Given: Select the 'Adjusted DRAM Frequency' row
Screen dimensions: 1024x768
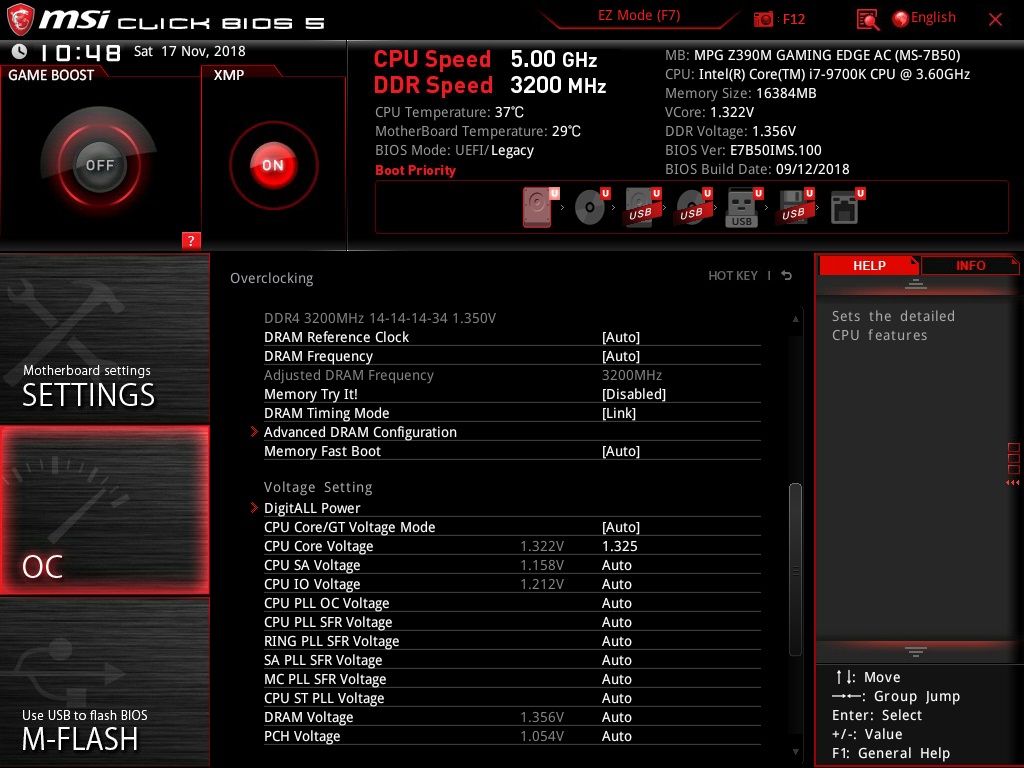Looking at the screenshot, I should [x=512, y=375].
